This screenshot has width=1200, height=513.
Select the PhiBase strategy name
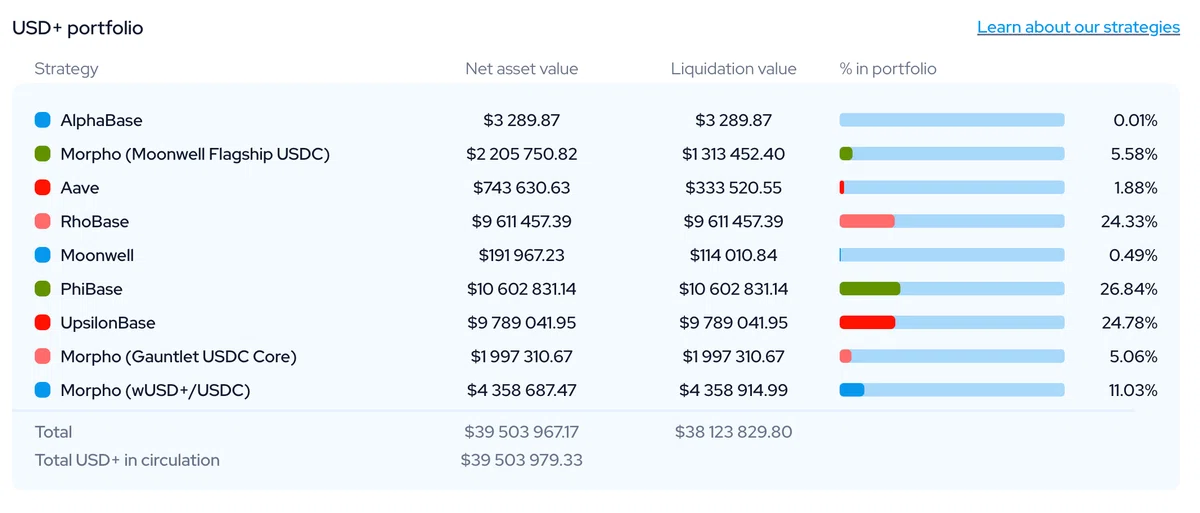click(91, 289)
